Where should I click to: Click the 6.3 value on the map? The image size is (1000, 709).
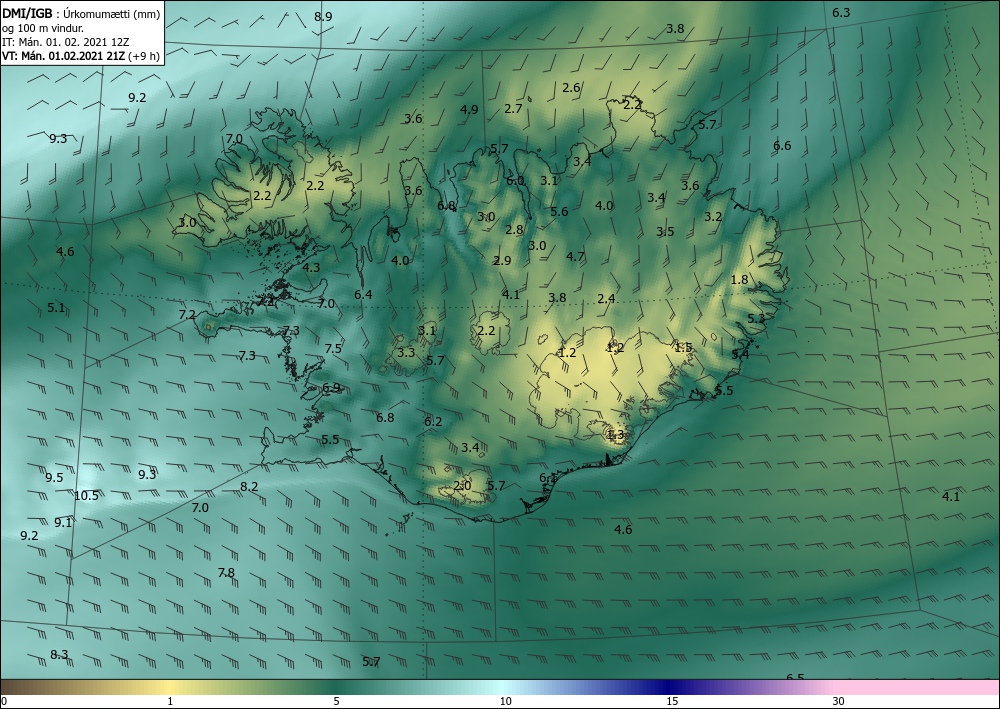841,12
